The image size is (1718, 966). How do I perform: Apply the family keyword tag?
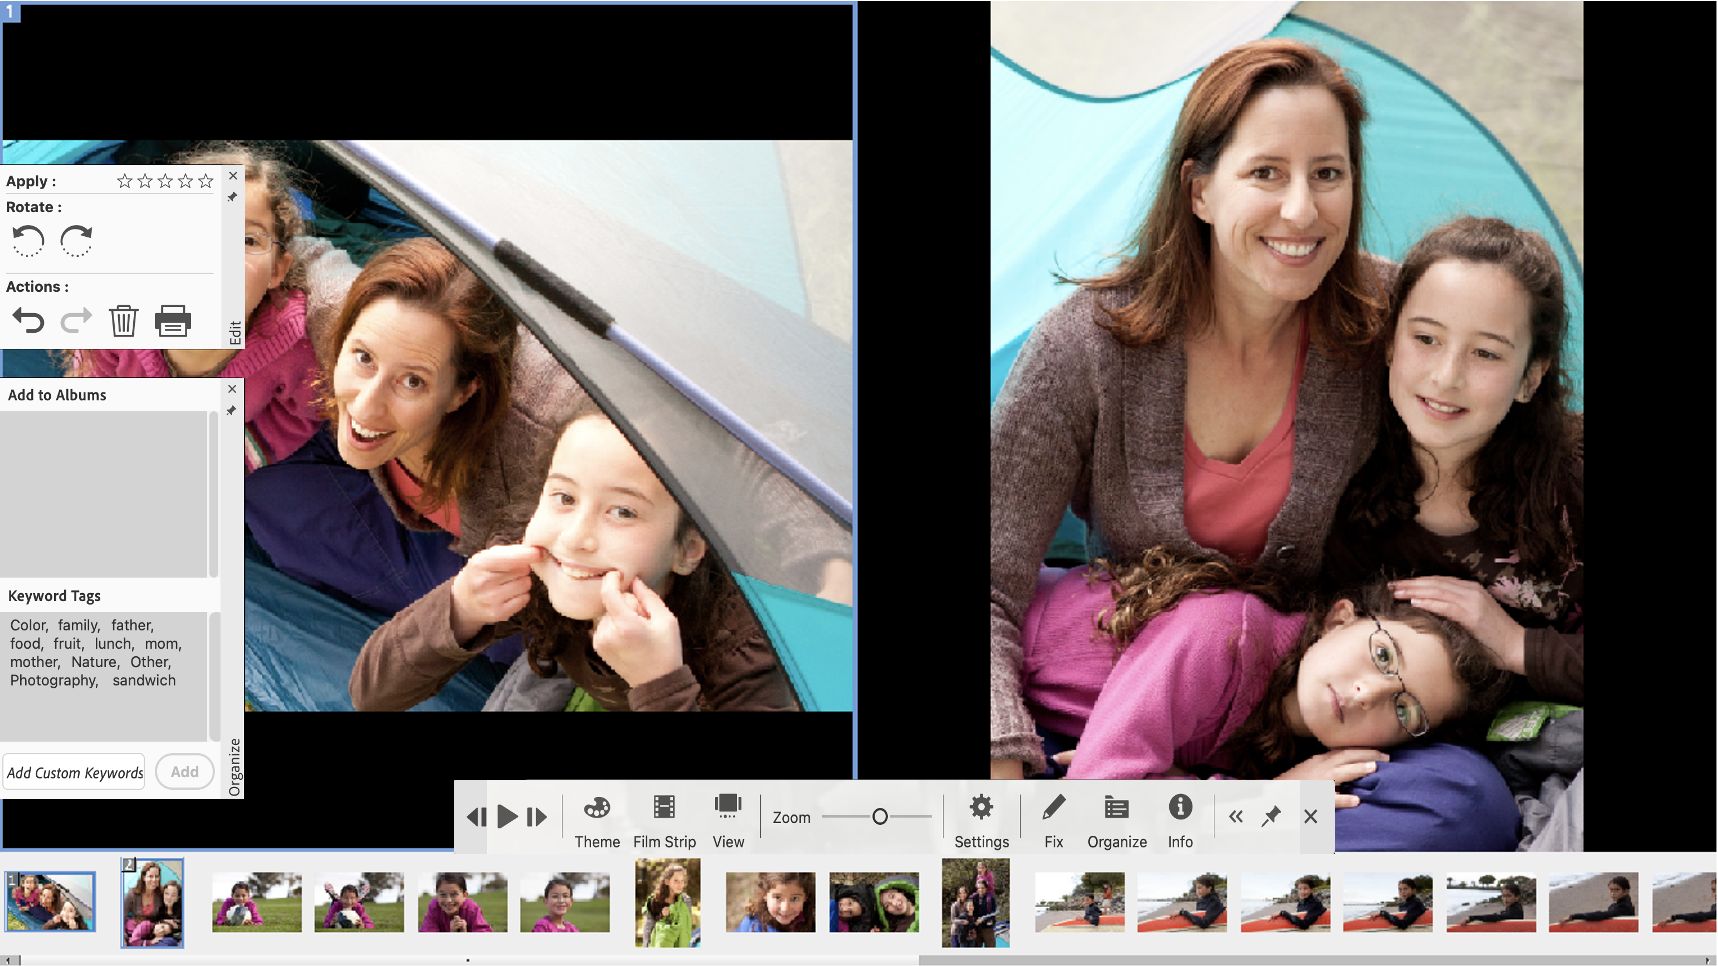79,626
